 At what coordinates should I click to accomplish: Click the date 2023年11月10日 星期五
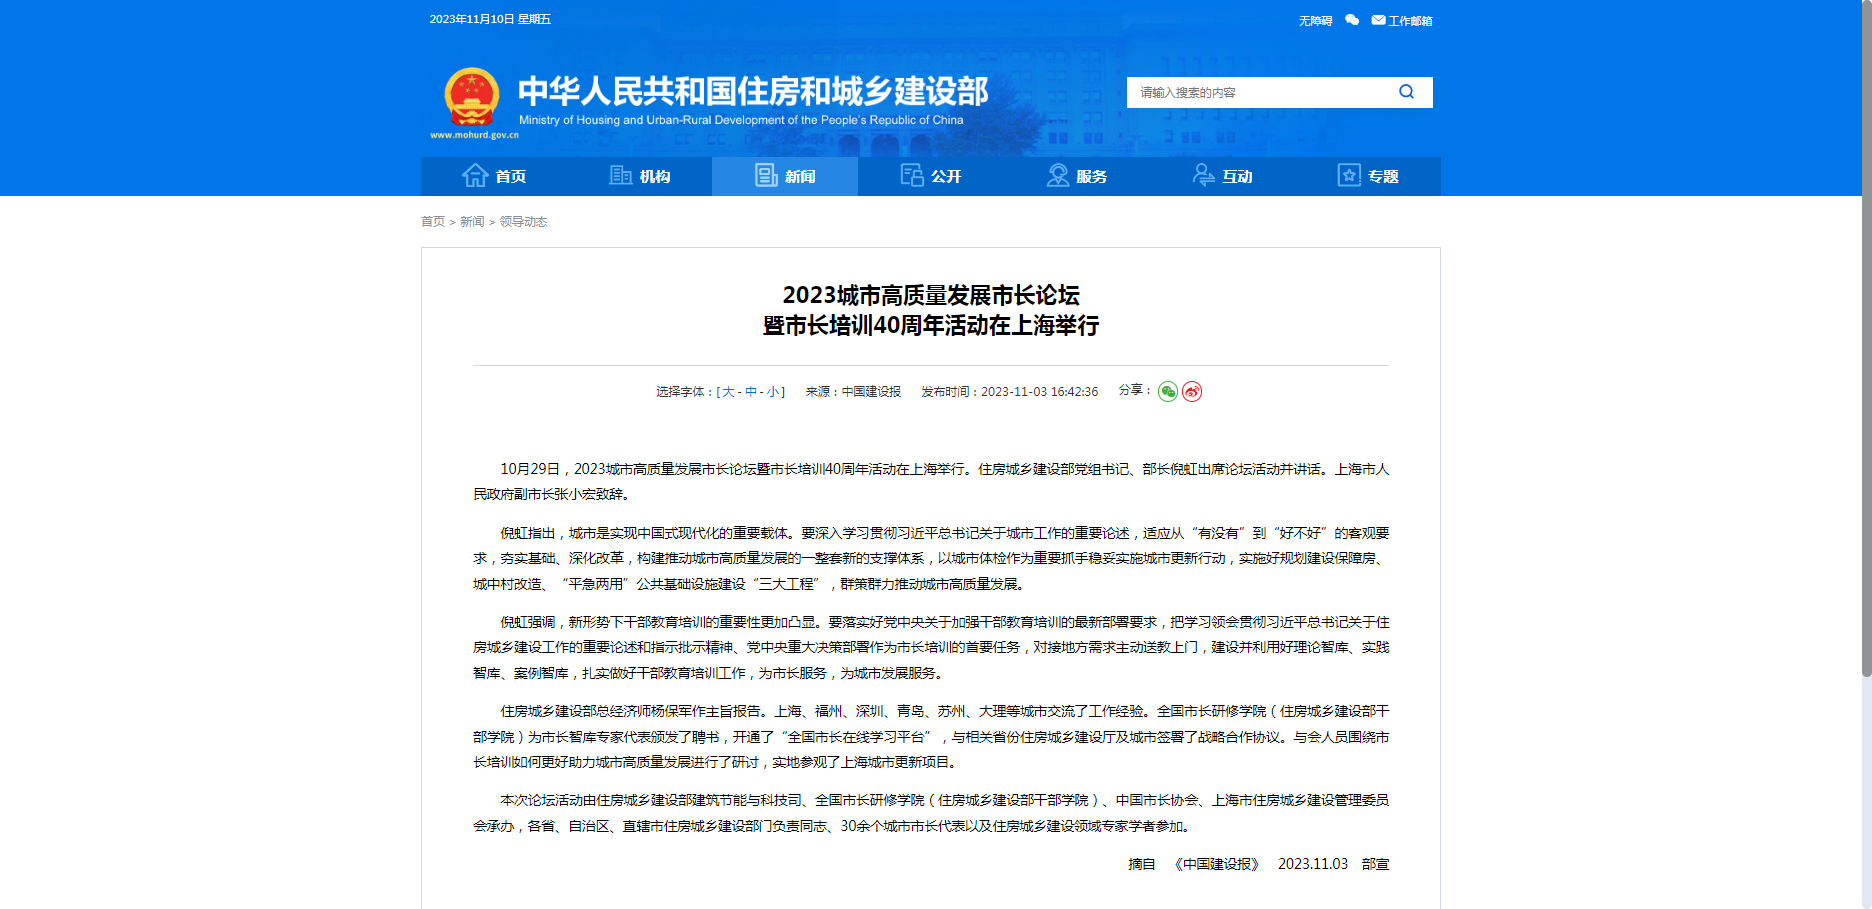490,19
